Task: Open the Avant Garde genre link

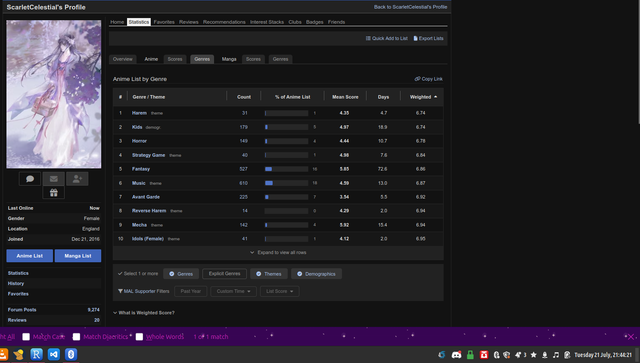Action: [146, 197]
